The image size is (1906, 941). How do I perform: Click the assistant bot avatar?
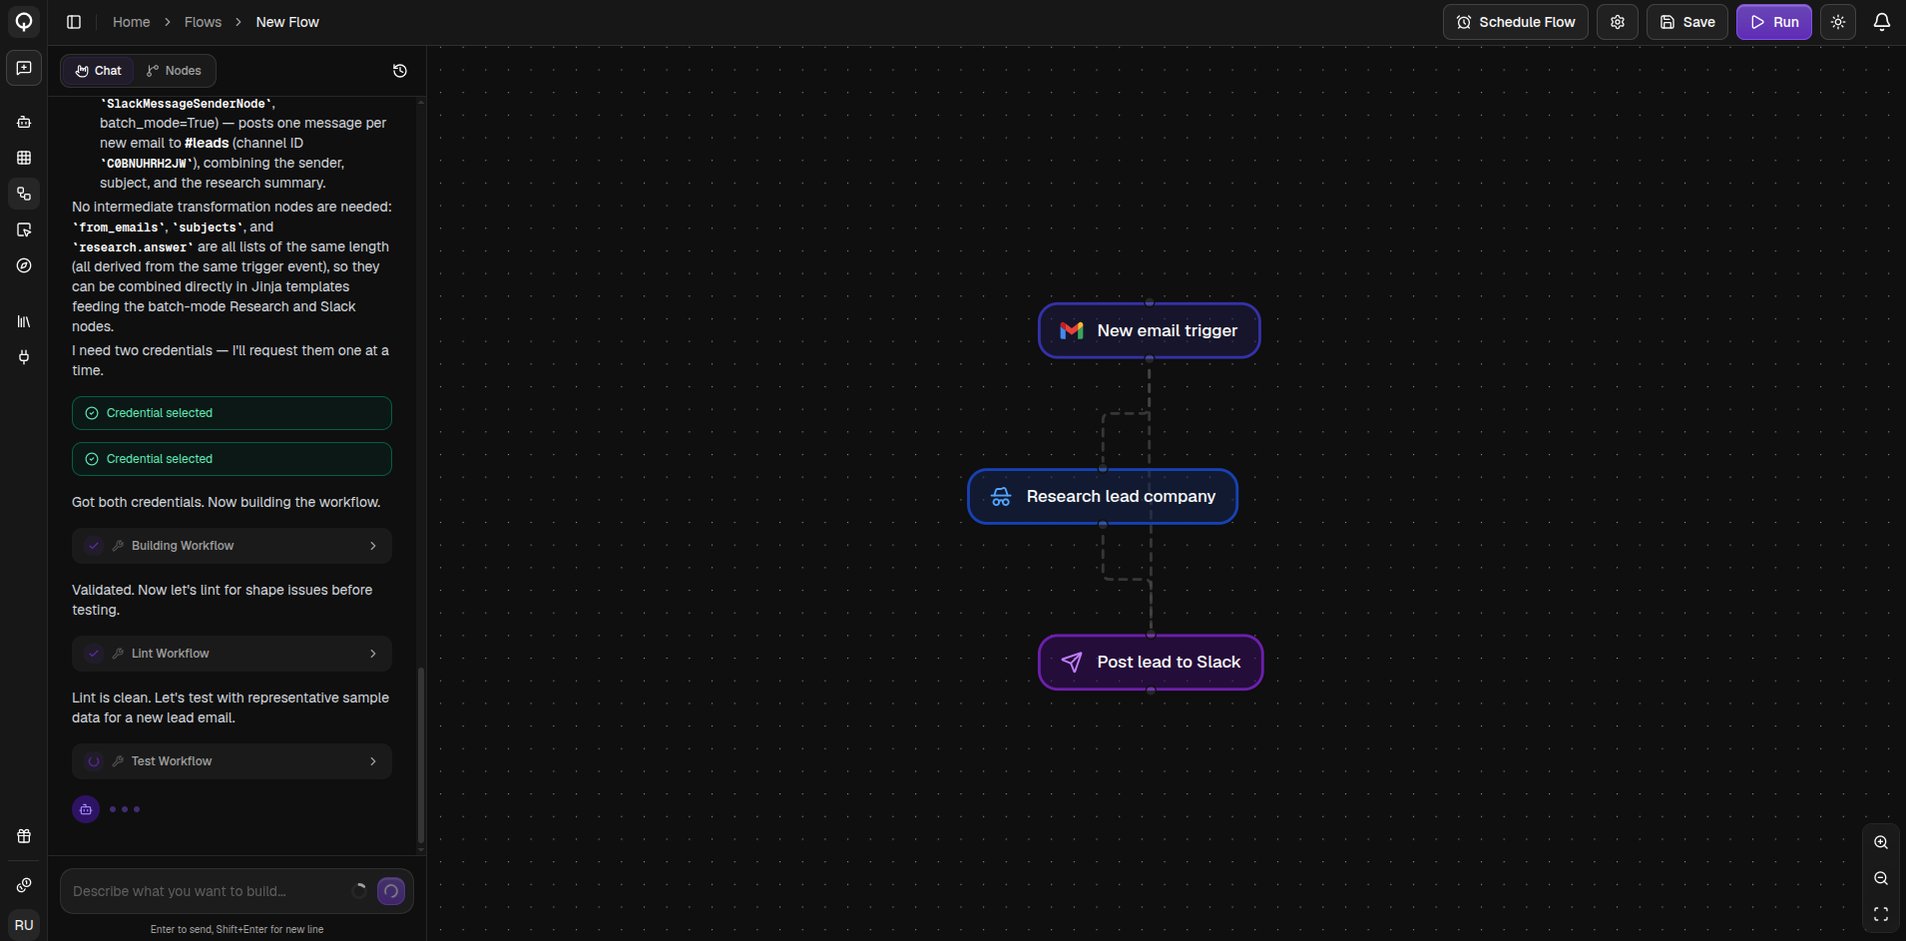coord(86,809)
